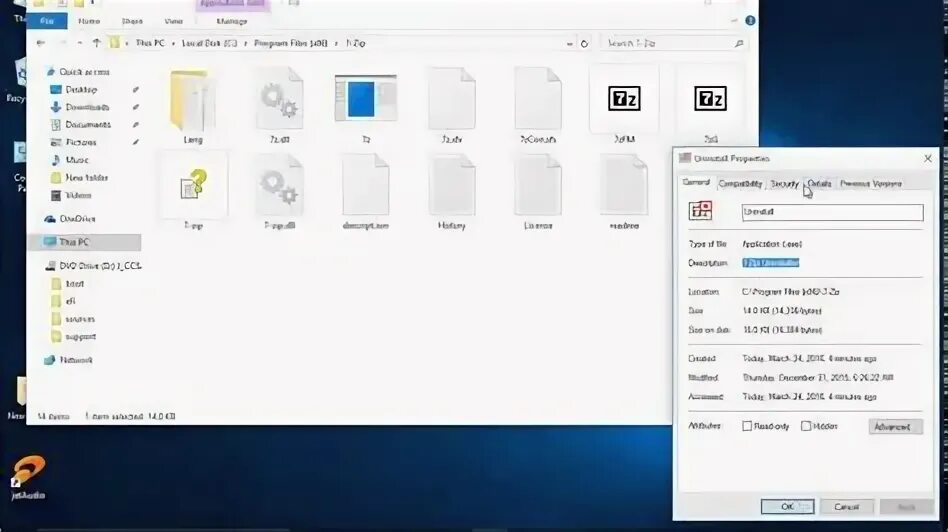Select OneDrive in navigation pane
Image resolution: width=948 pixels, height=532 pixels.
tap(77, 219)
